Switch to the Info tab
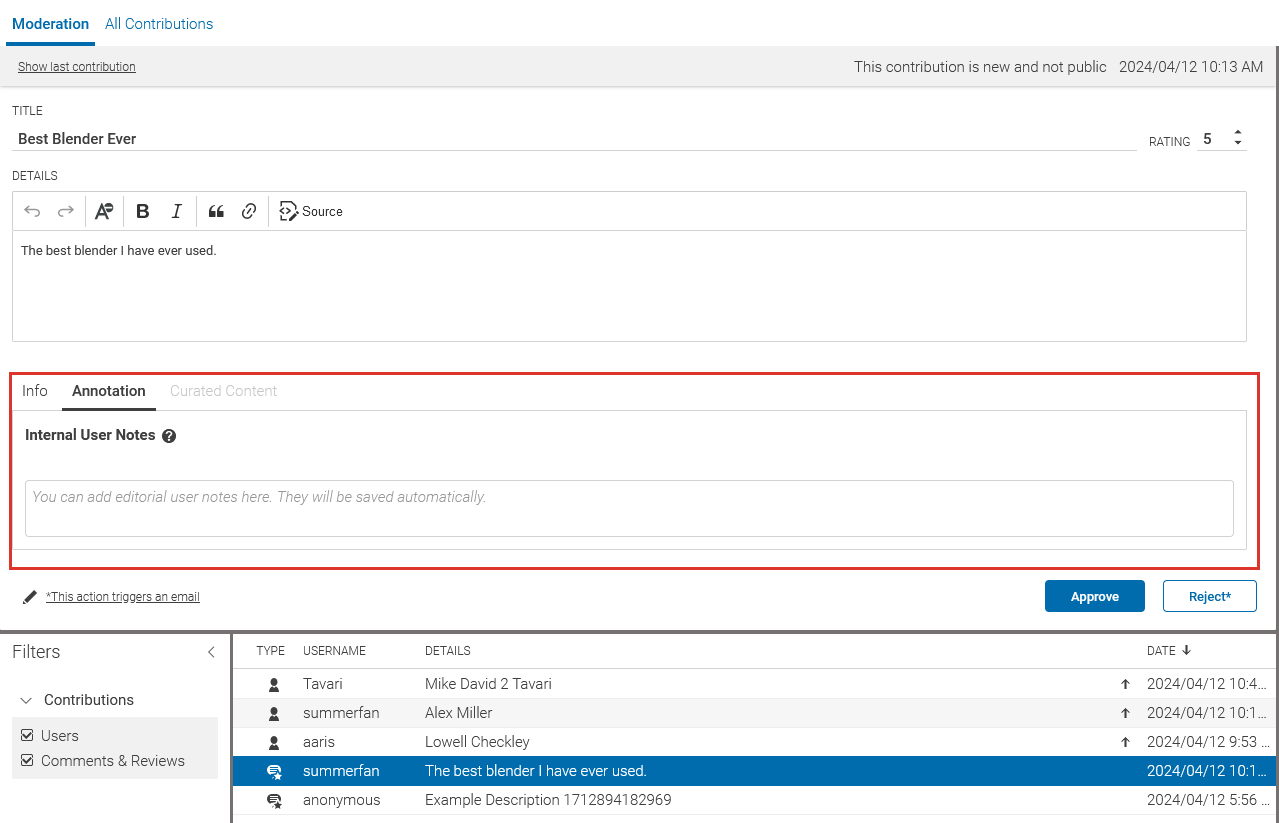 click(35, 391)
